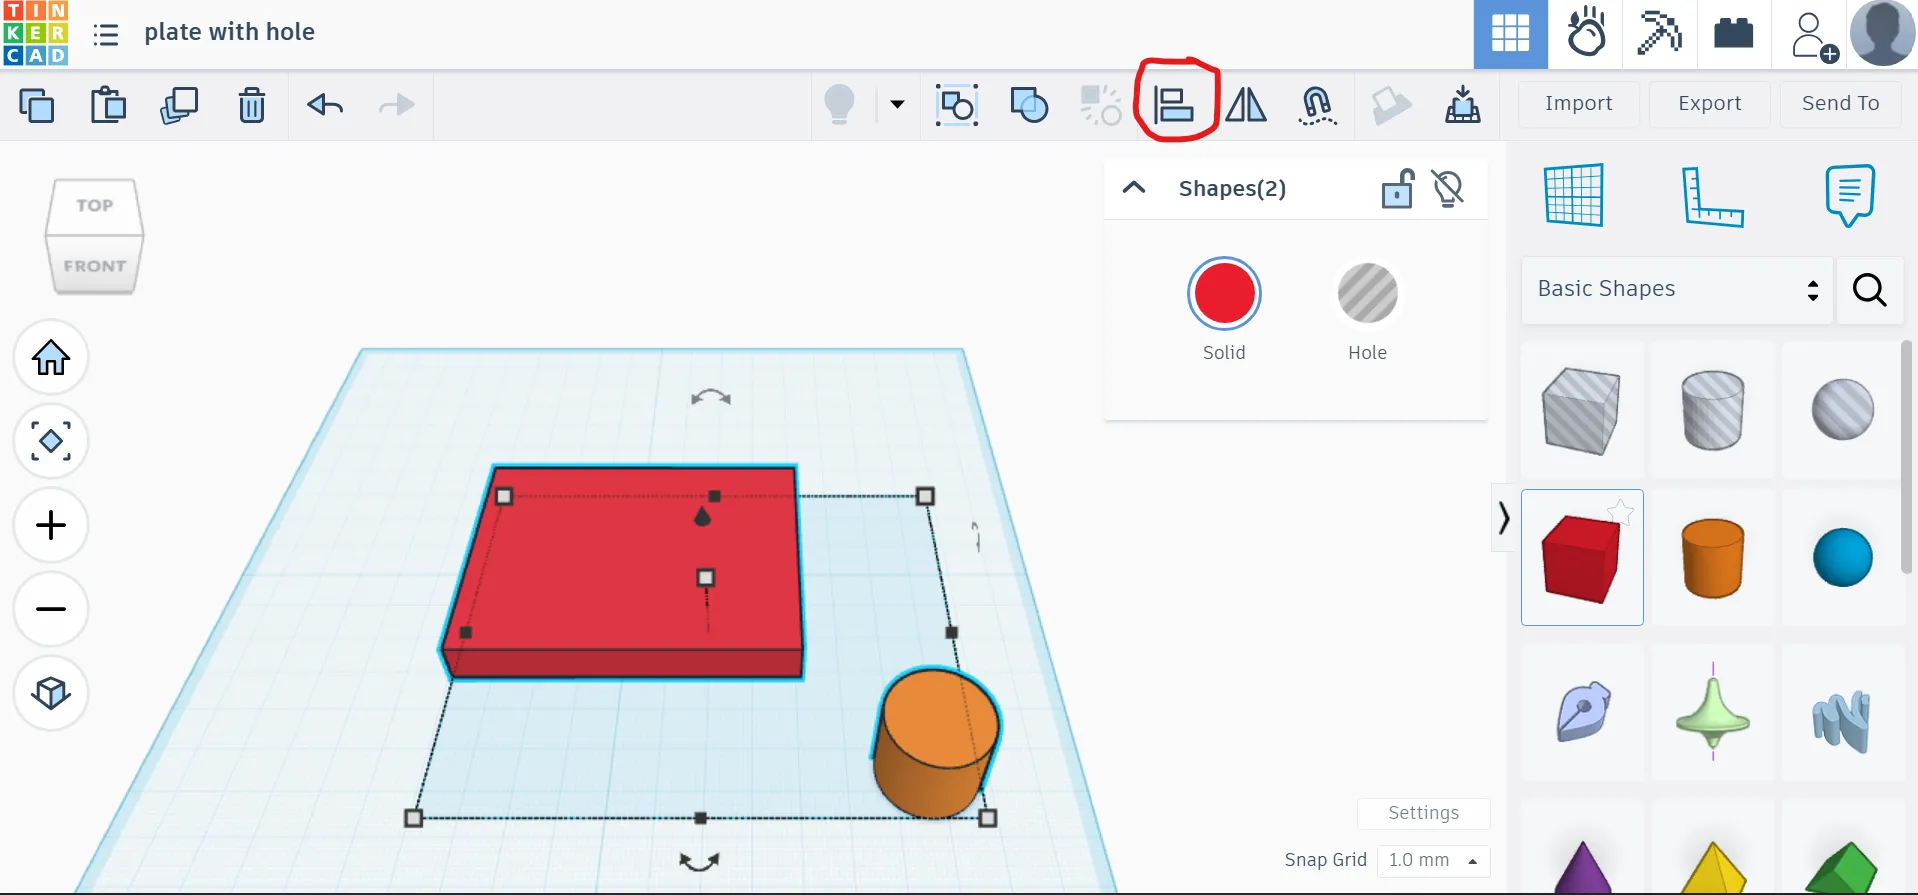Switch to orthographic view cube toggle

[x=51, y=692]
